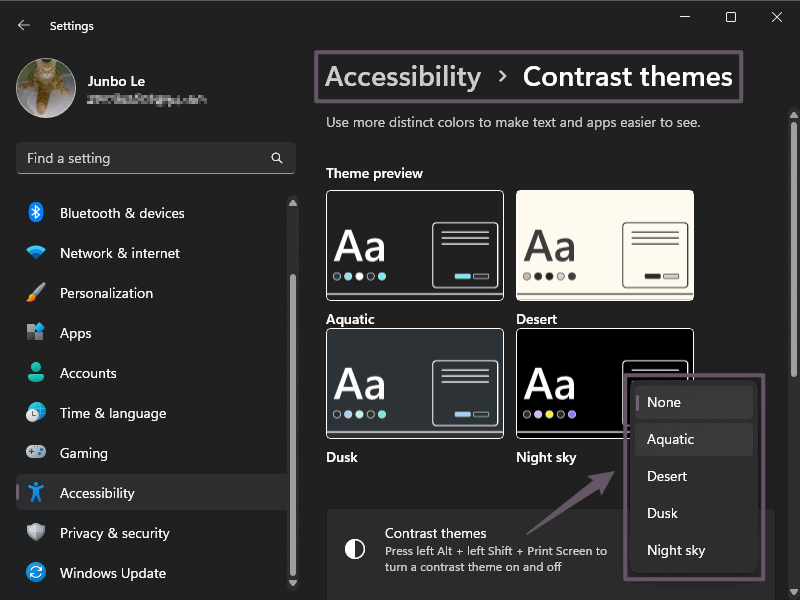Screen dimensions: 800x600
Task: Click the Aquatic caption under preview
Action: tap(350, 319)
